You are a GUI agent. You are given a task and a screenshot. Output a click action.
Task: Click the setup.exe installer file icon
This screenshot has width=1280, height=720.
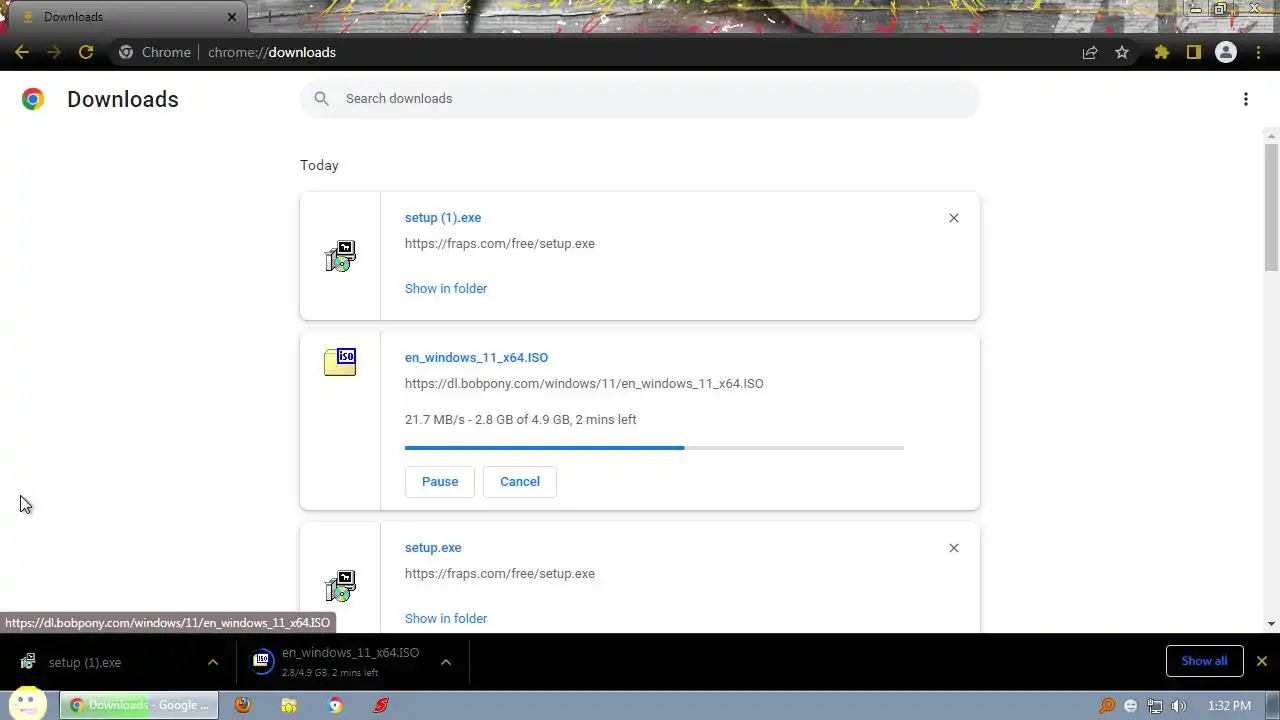pyautogui.click(x=340, y=586)
